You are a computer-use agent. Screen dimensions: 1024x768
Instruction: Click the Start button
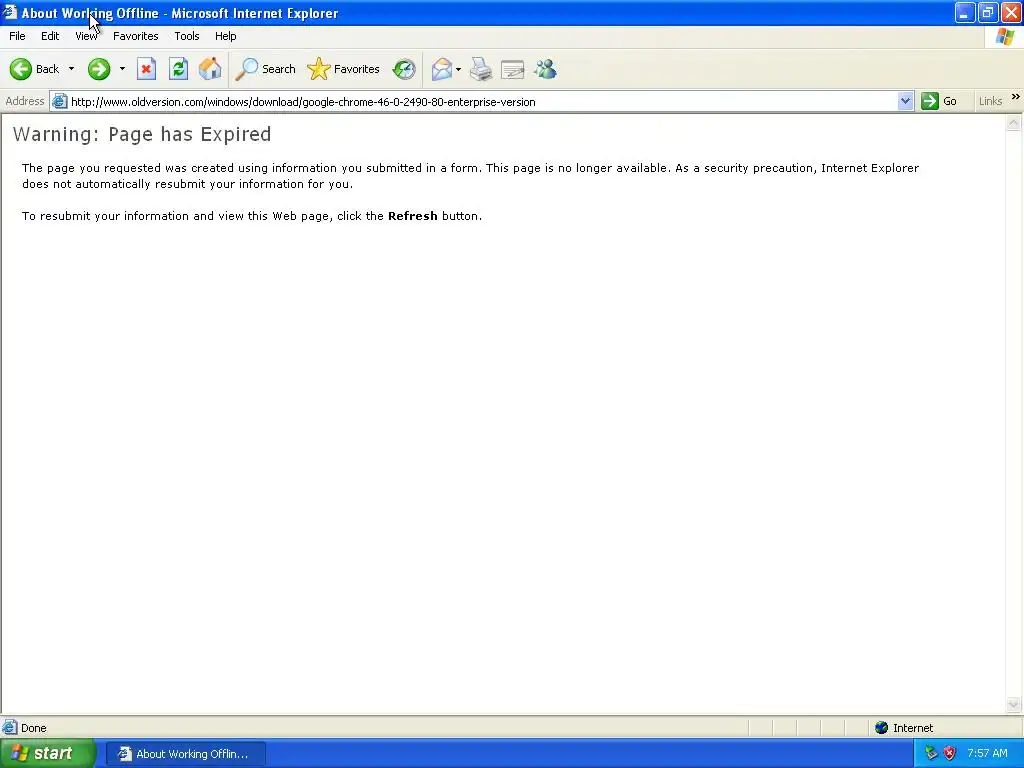[x=48, y=754]
